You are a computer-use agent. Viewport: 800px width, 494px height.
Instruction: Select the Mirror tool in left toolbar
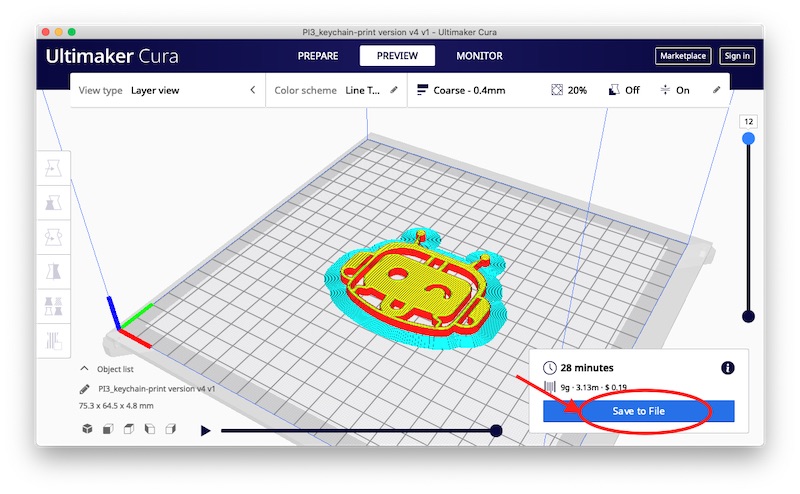pyautogui.click(x=54, y=271)
